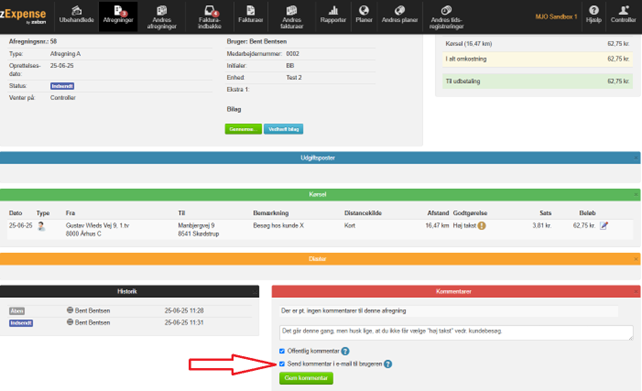This screenshot has width=642, height=391.
Task: Select the Til udbetaling total row
Action: pos(537,81)
